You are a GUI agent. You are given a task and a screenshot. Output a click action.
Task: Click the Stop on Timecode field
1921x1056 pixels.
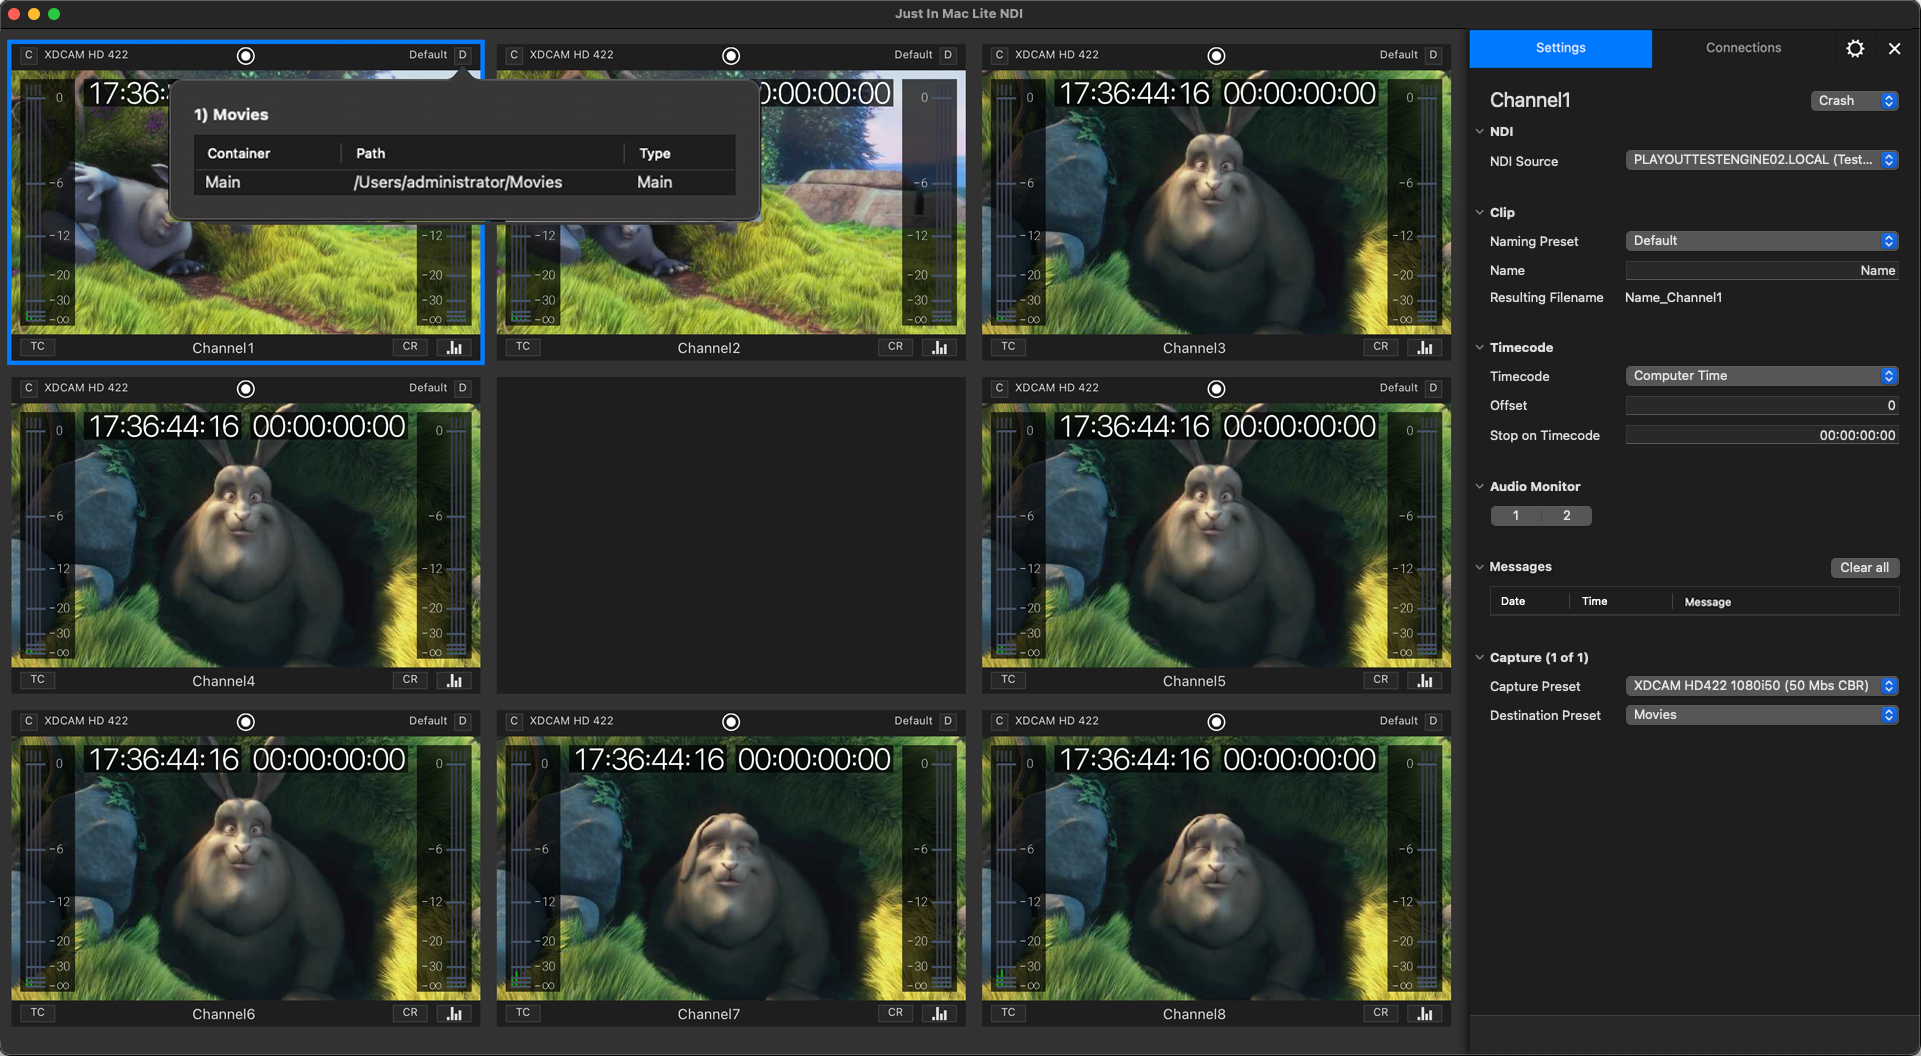click(1762, 435)
